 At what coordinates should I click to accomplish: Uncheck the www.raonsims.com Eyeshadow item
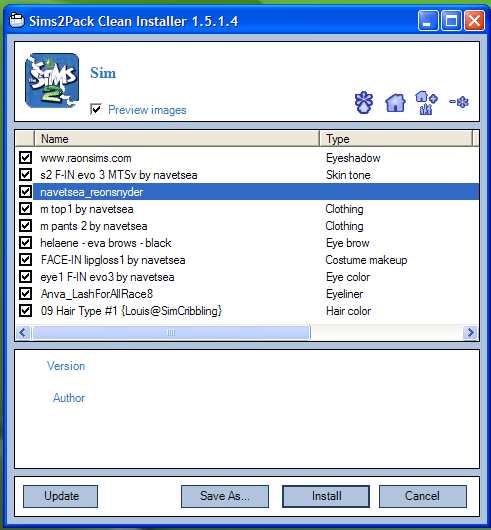click(x=25, y=158)
